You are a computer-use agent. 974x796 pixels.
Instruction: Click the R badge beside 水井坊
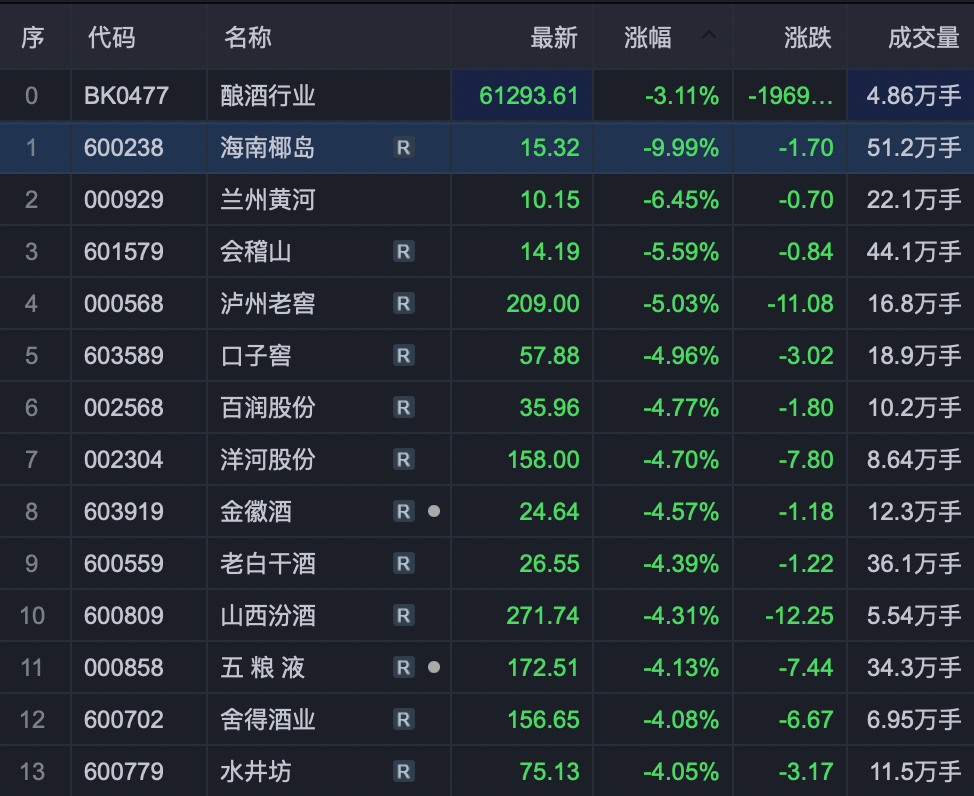[403, 772]
